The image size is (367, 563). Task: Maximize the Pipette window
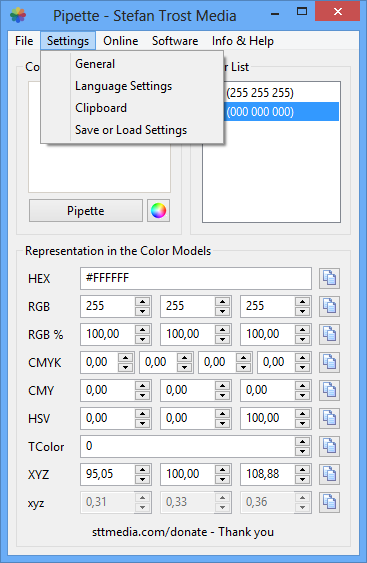click(x=302, y=11)
